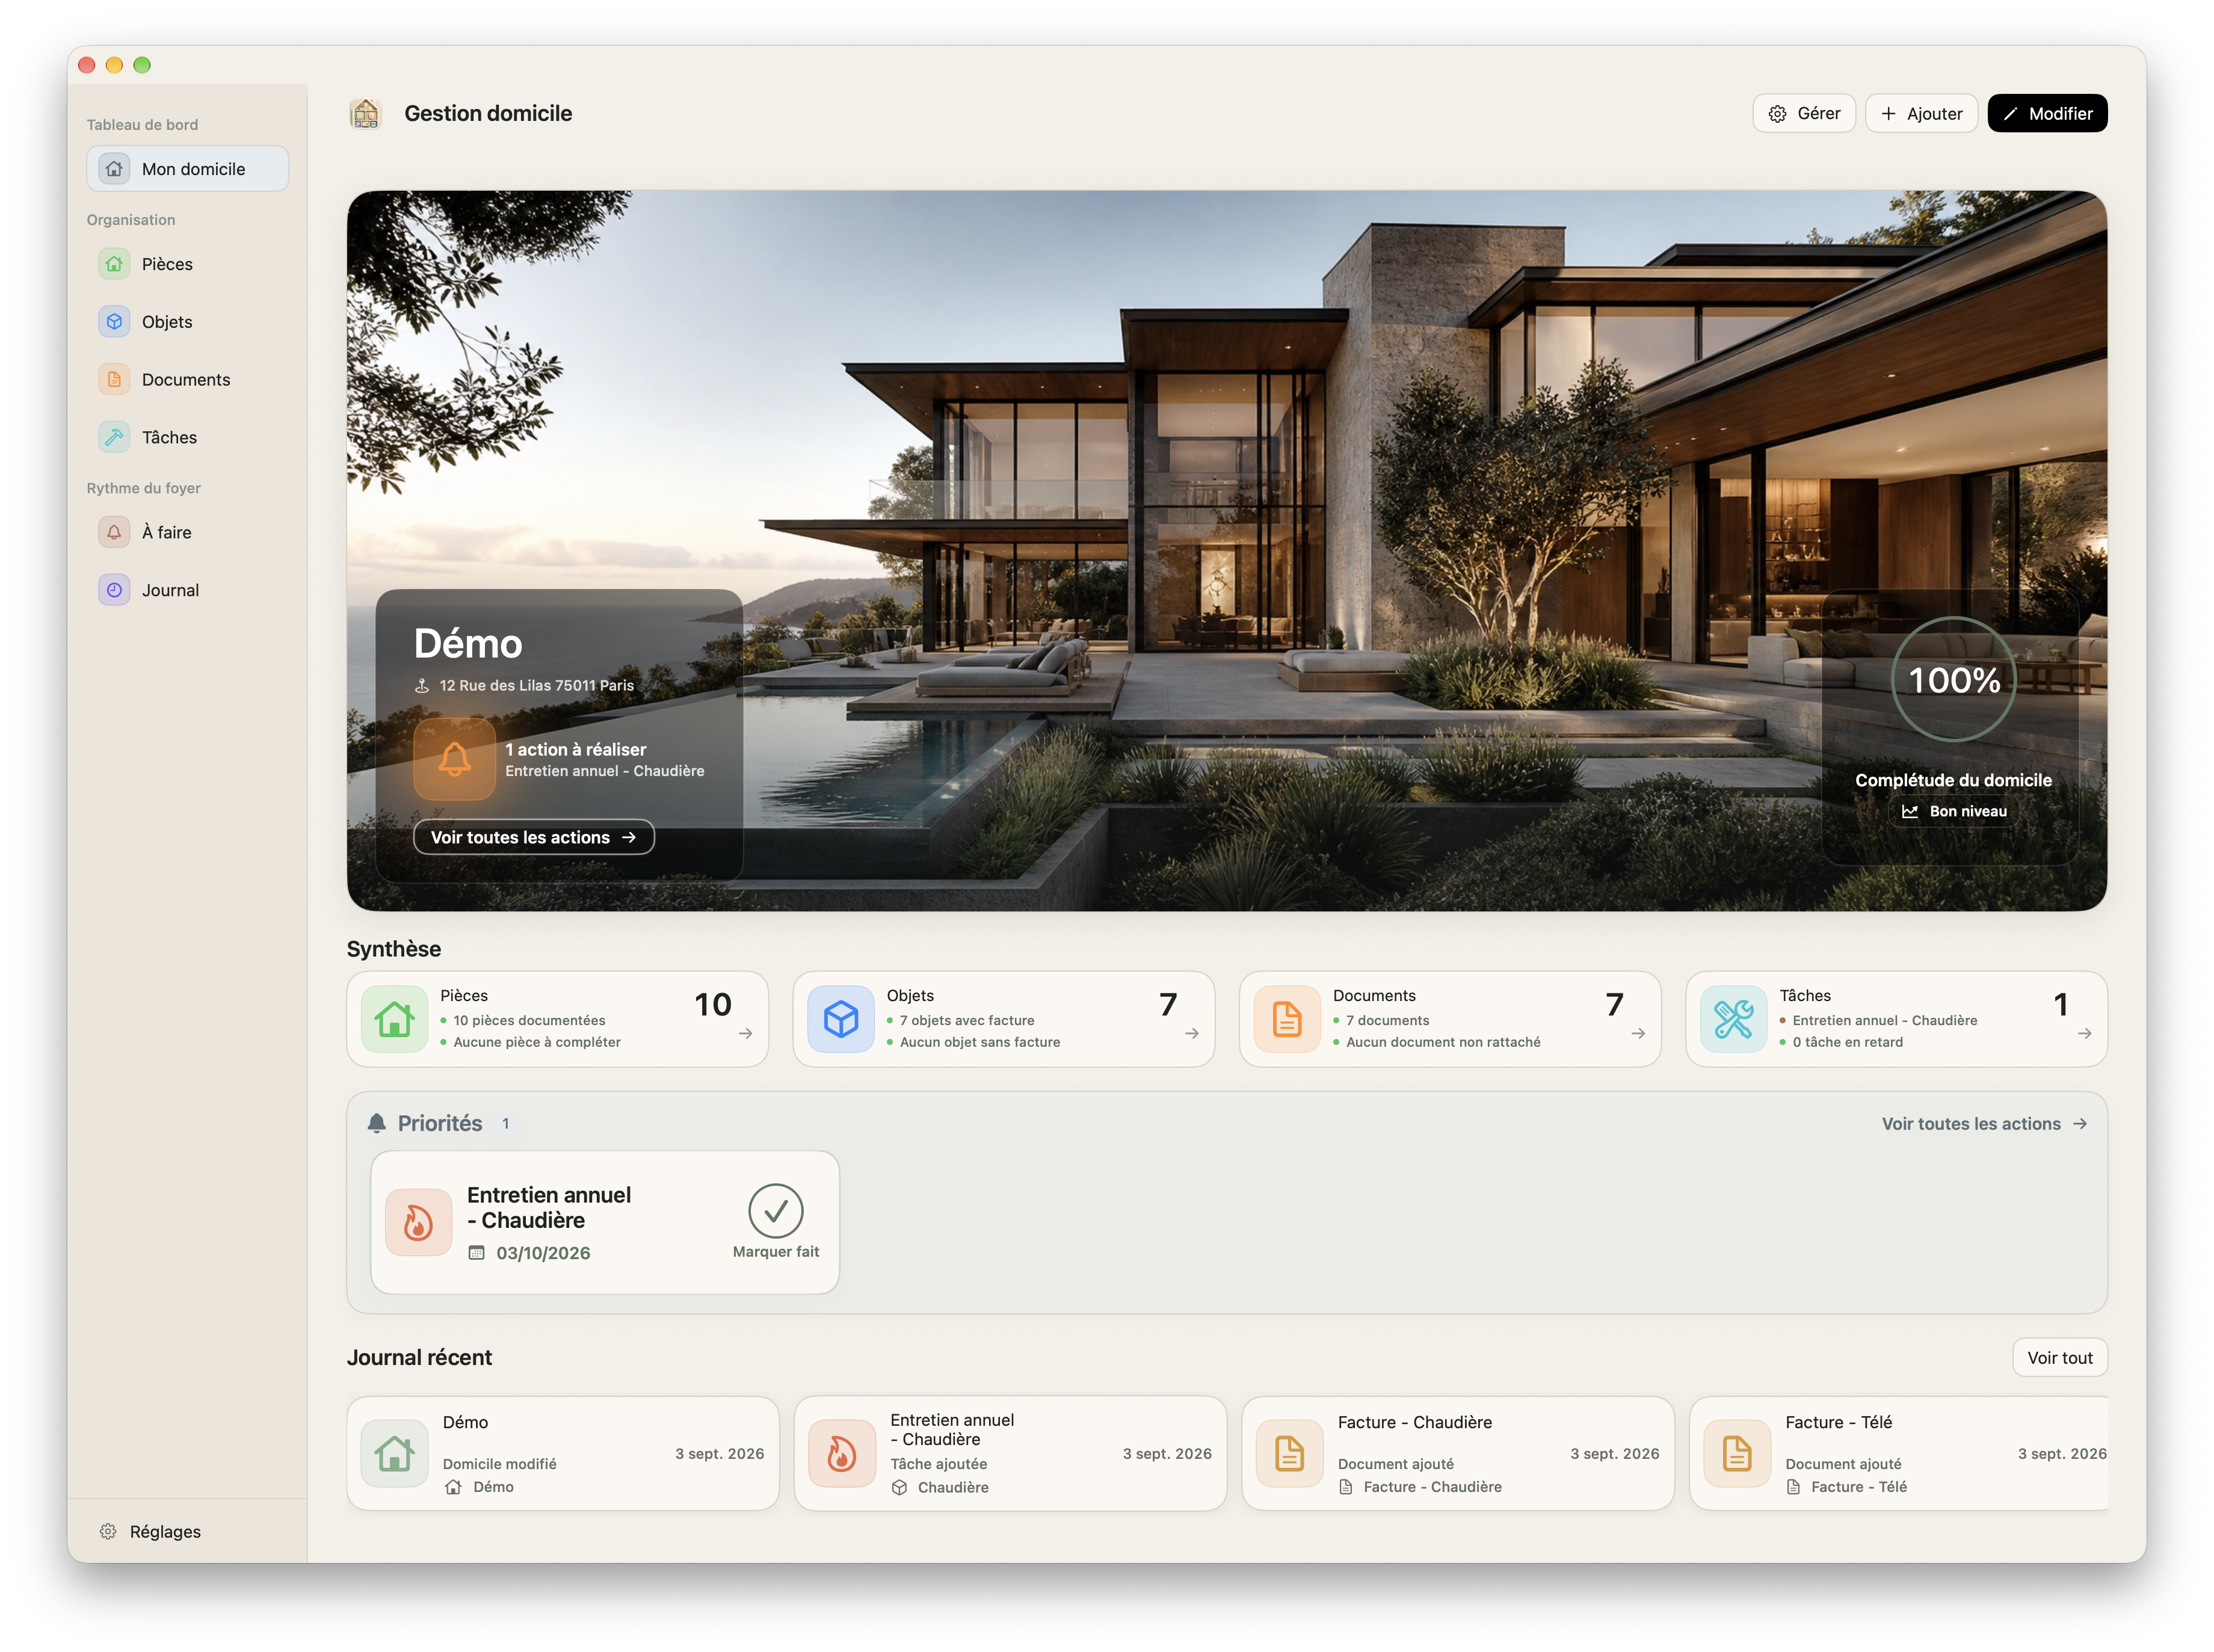Click the Réglages gear icon

click(x=108, y=1531)
